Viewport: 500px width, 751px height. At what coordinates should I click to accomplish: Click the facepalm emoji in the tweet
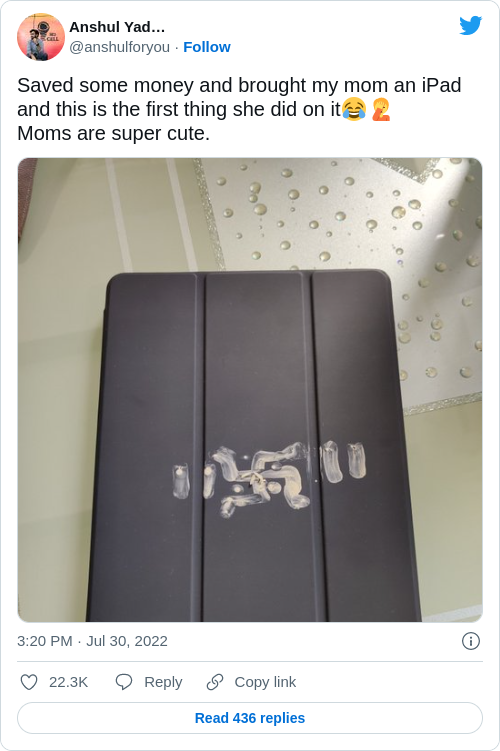(381, 109)
